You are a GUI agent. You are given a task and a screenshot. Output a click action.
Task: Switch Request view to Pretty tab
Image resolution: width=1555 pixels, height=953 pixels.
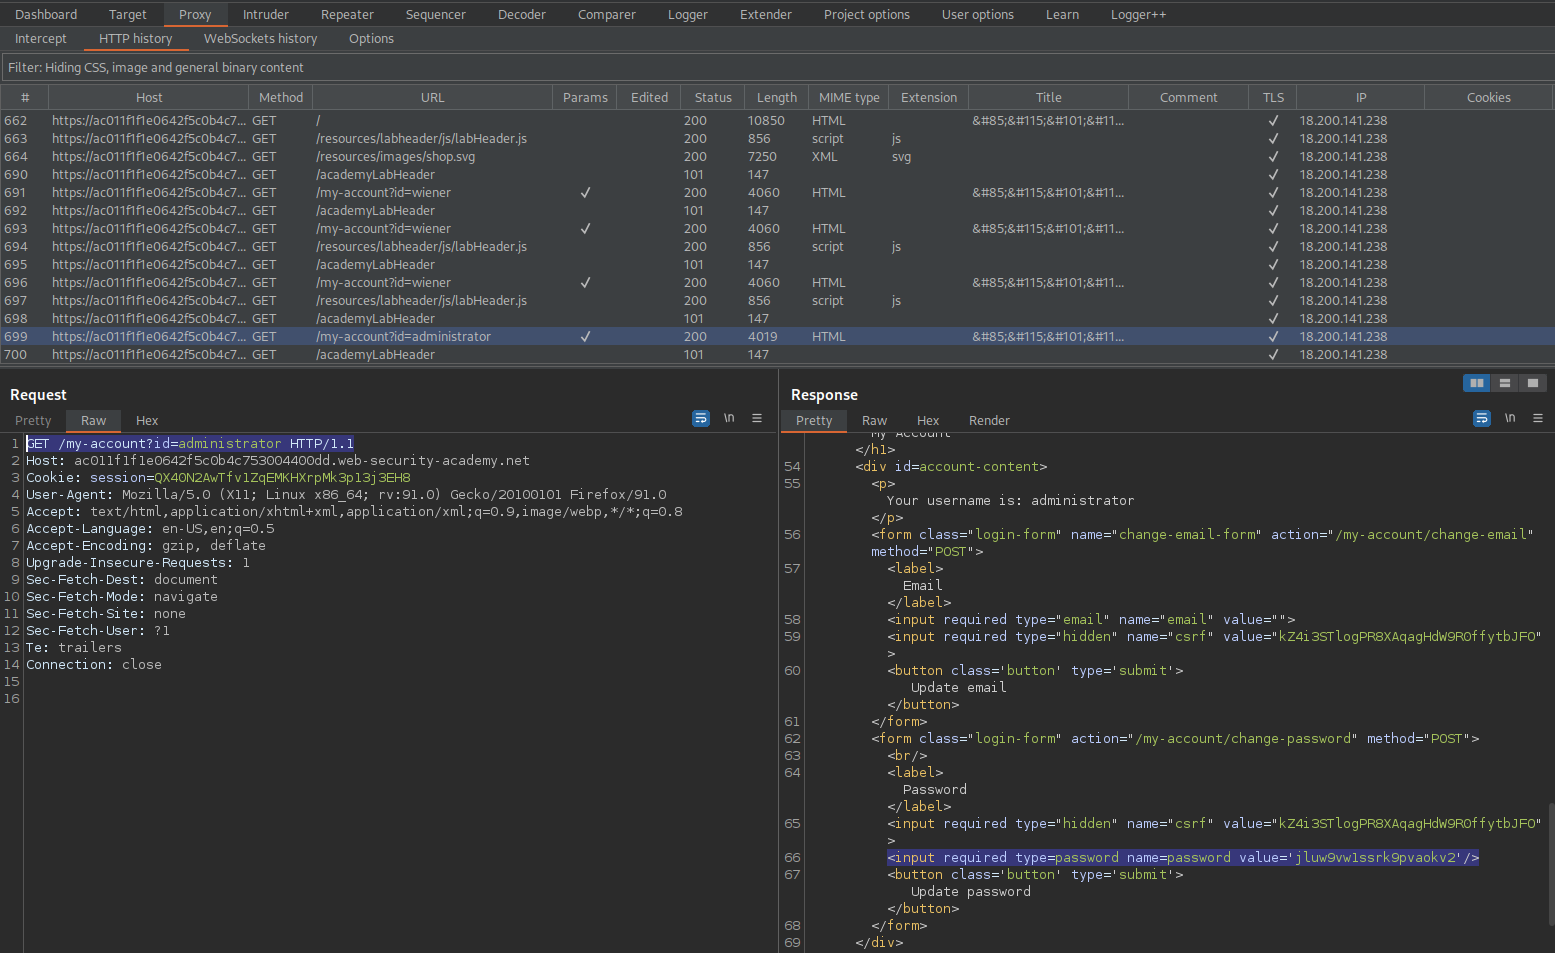point(33,420)
